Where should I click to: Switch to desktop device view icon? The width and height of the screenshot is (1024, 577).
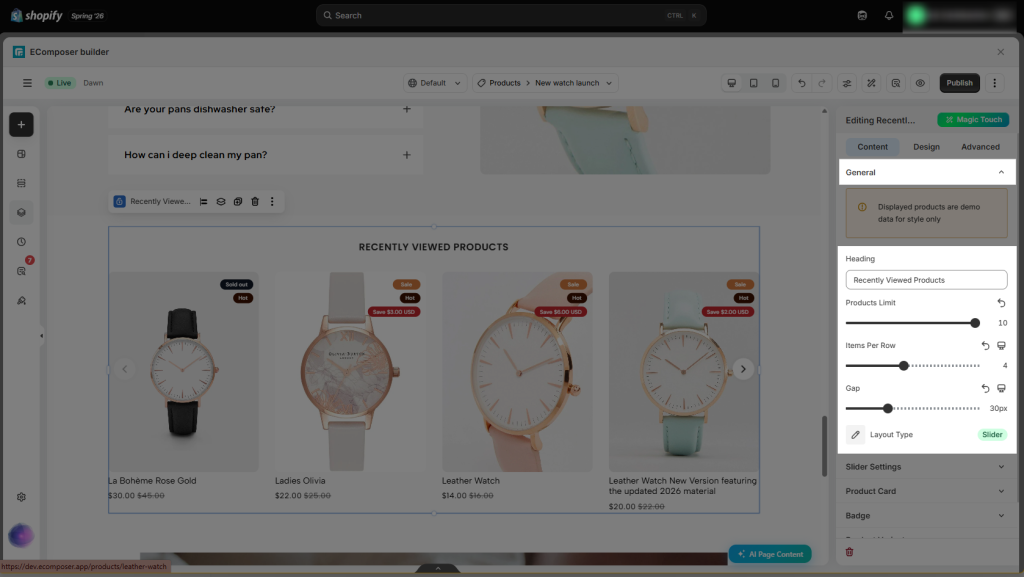tap(731, 83)
